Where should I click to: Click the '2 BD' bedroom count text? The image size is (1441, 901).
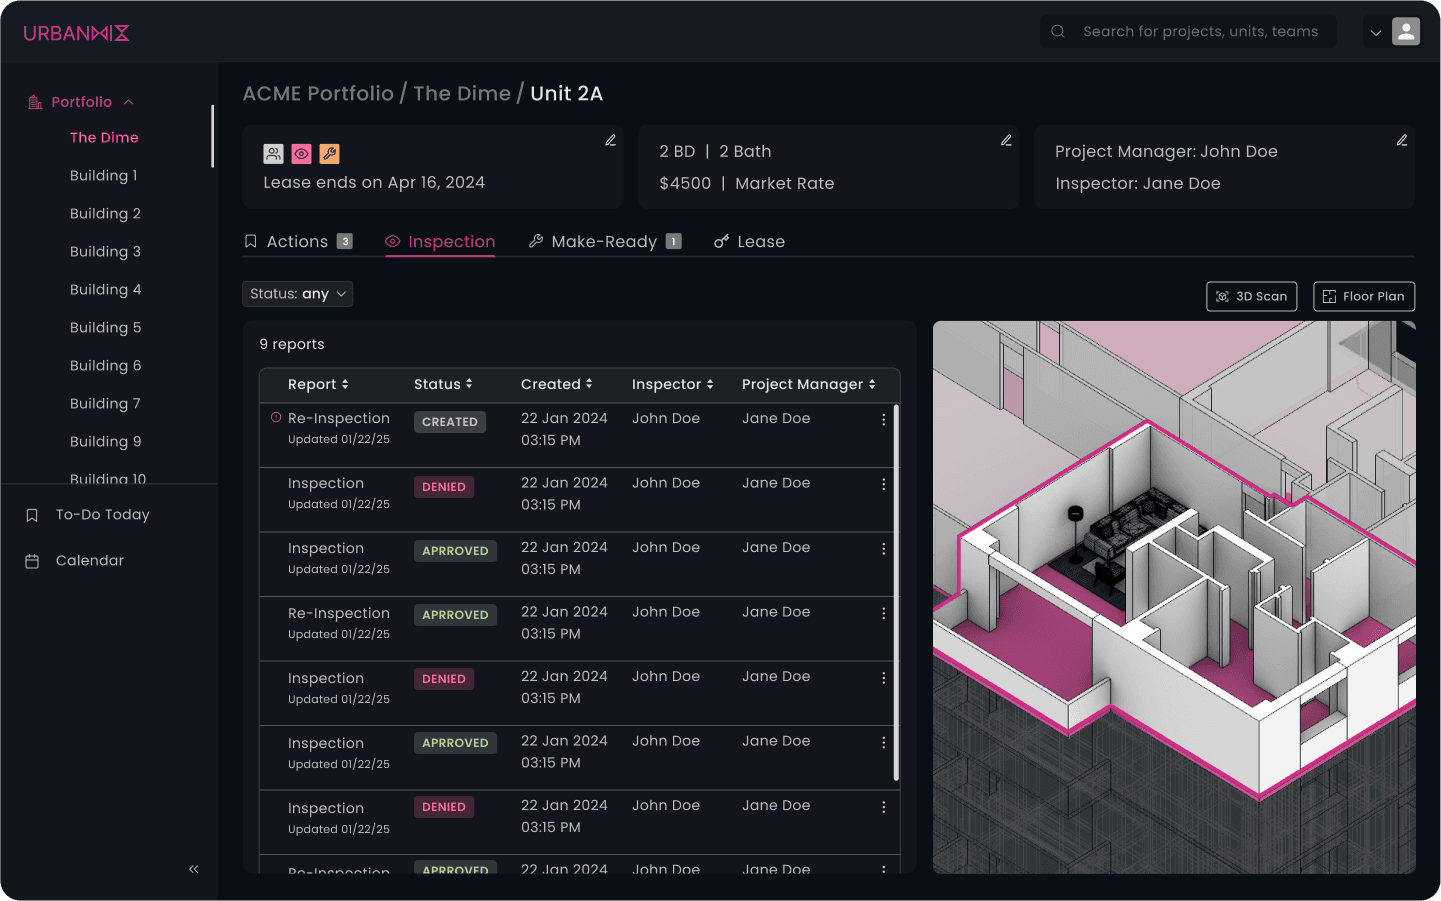[677, 152]
